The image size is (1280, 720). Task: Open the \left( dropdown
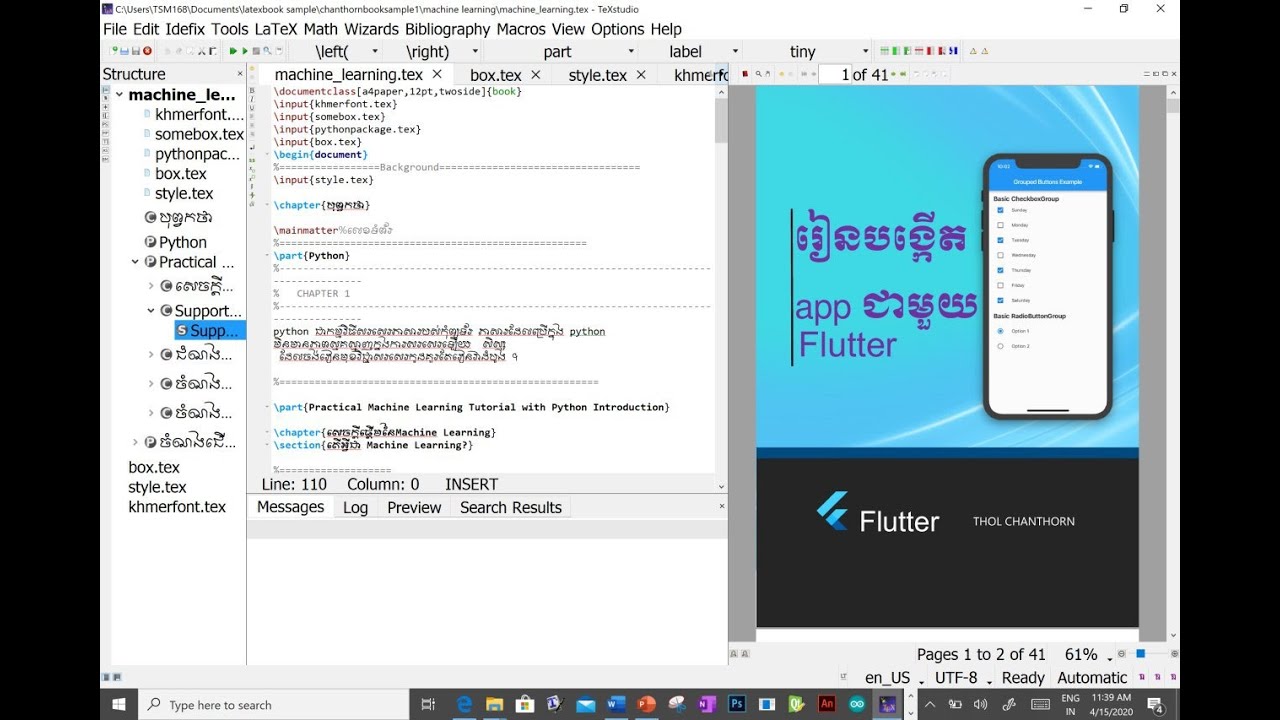coord(375,51)
